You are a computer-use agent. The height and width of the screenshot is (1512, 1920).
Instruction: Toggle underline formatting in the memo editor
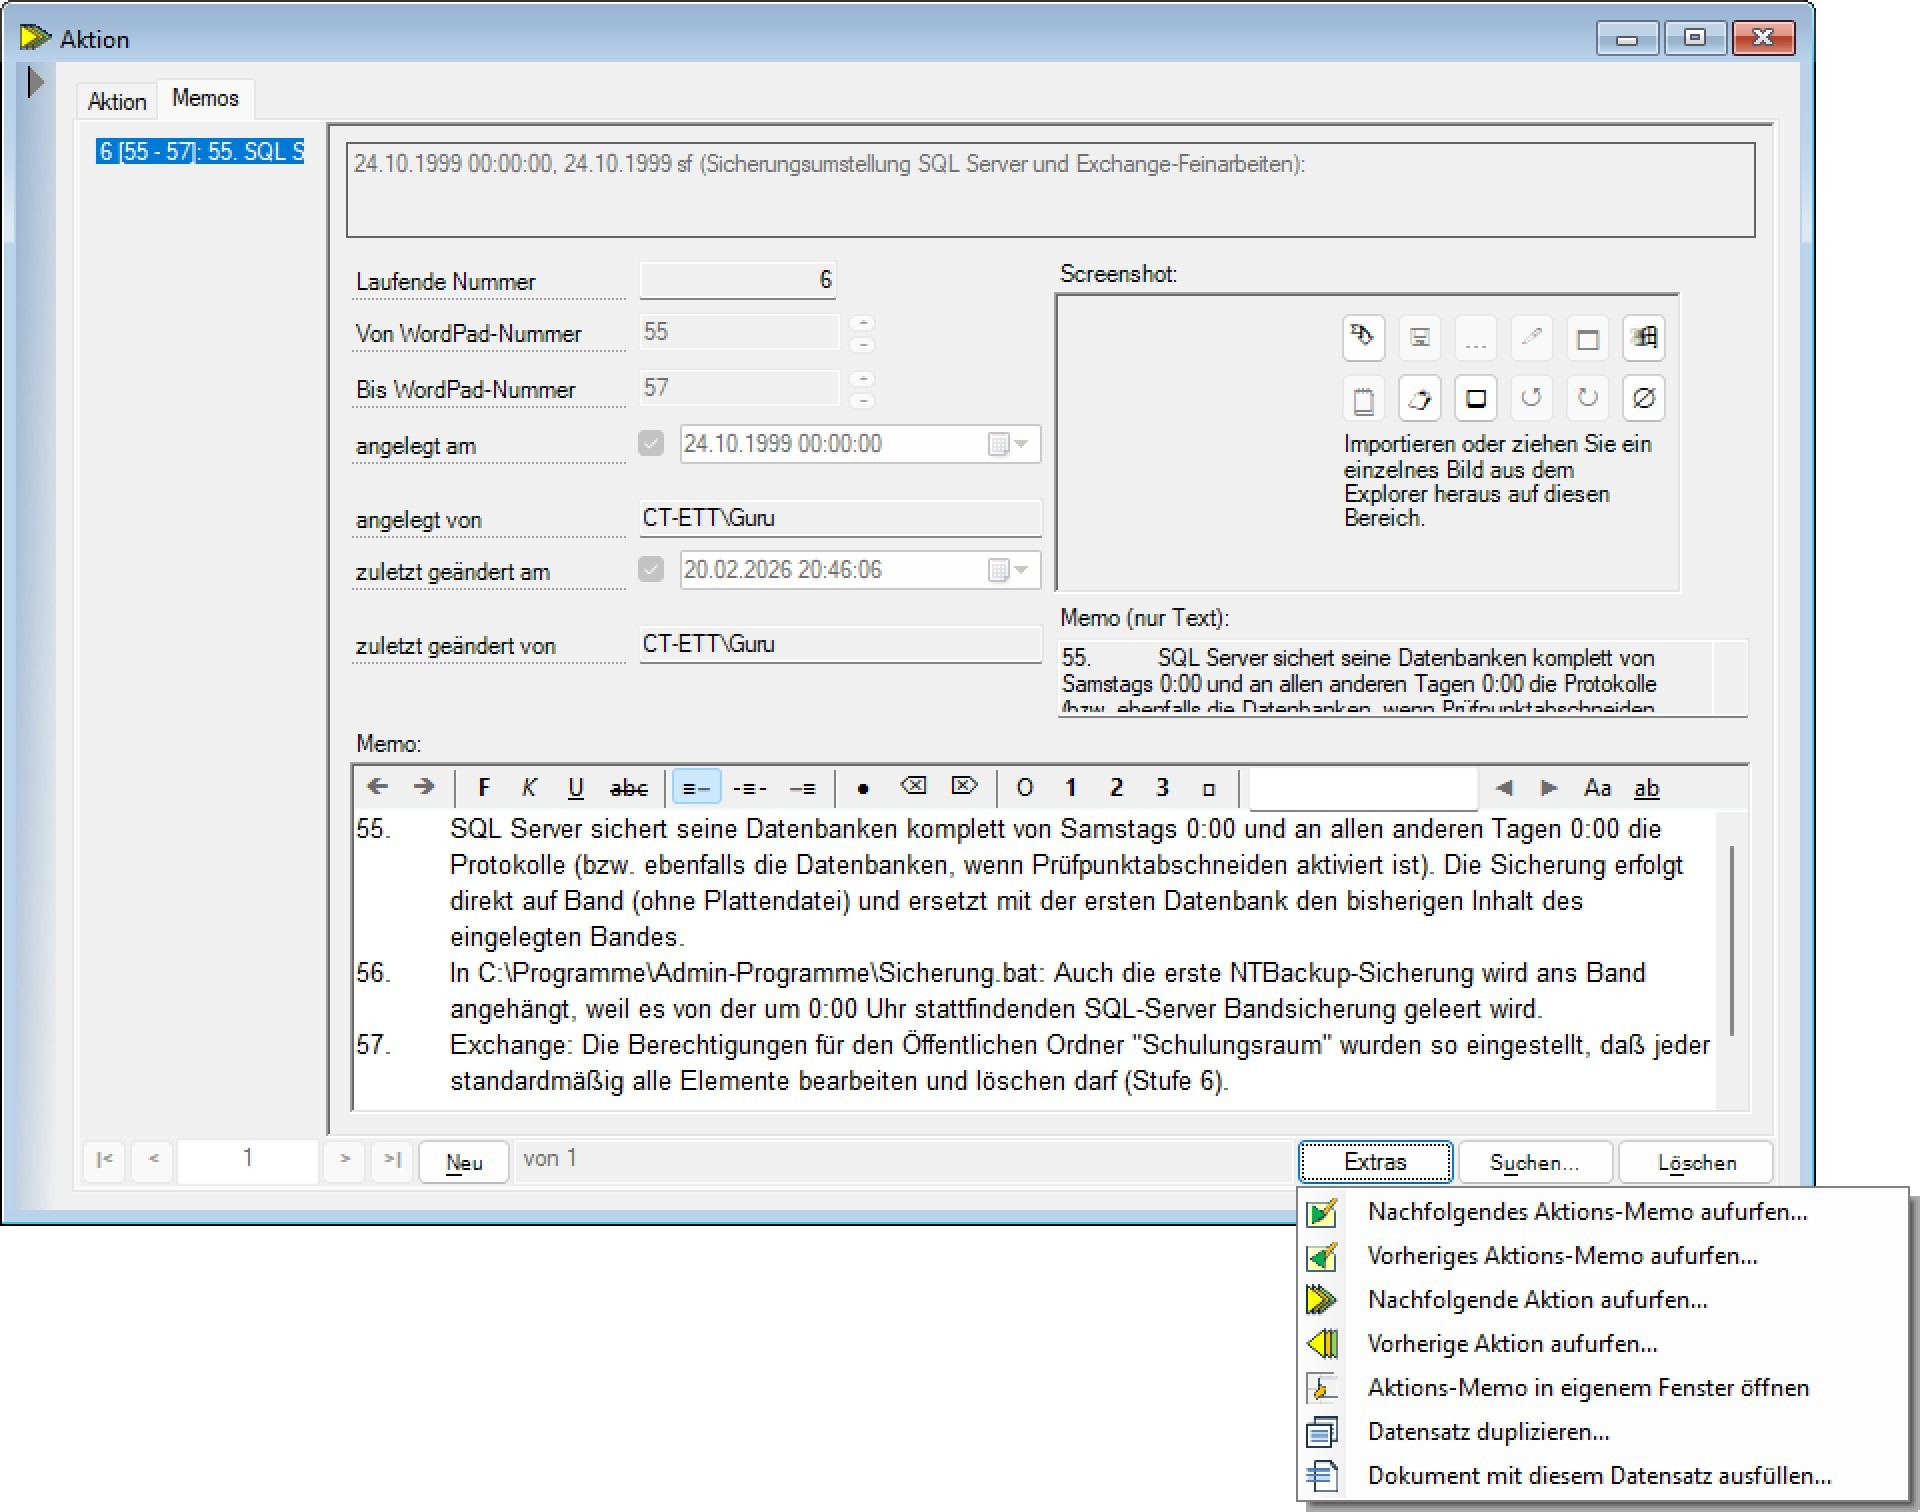575,787
